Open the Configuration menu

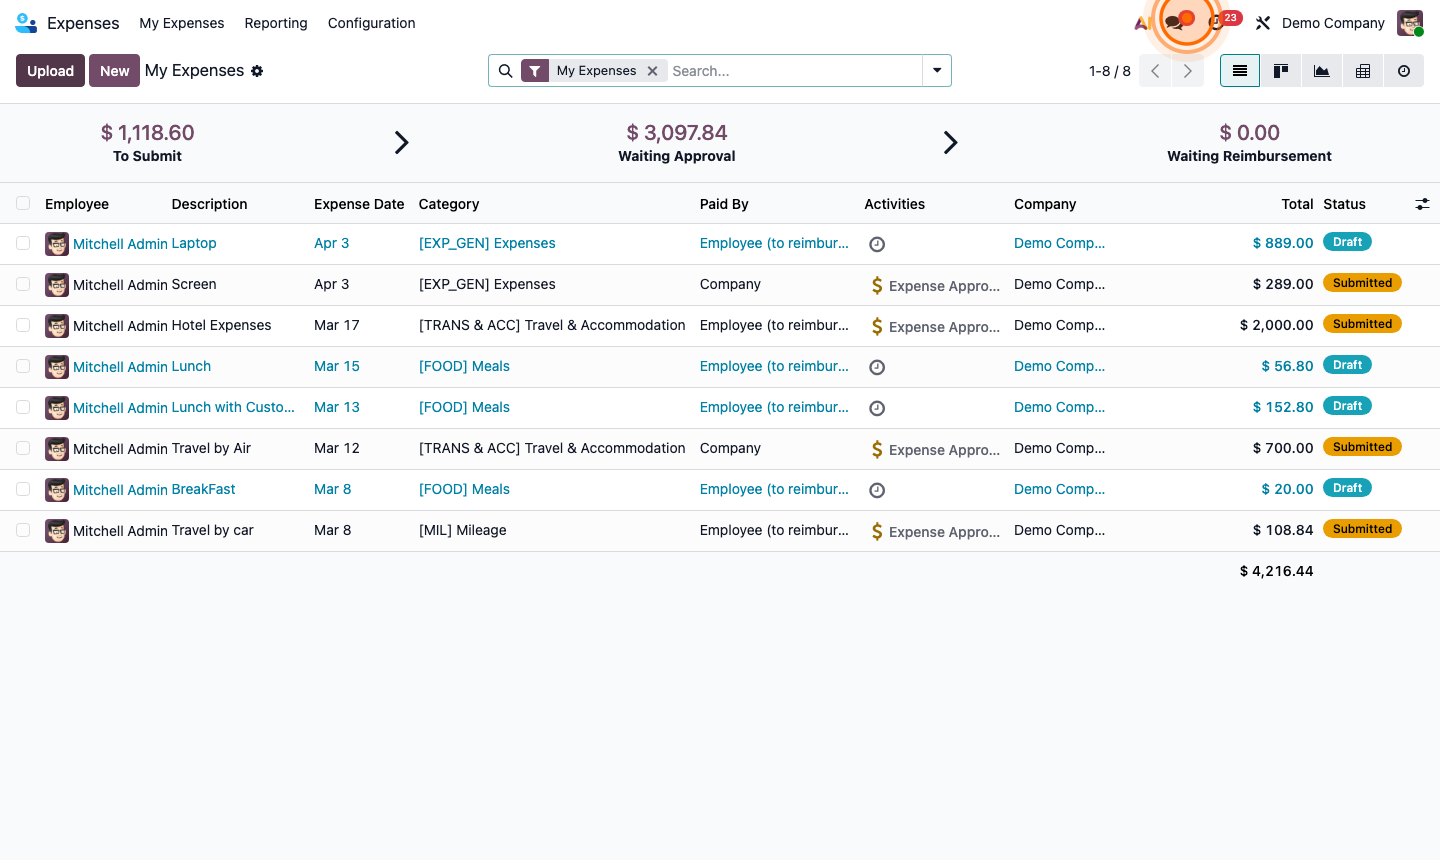pyautogui.click(x=371, y=23)
